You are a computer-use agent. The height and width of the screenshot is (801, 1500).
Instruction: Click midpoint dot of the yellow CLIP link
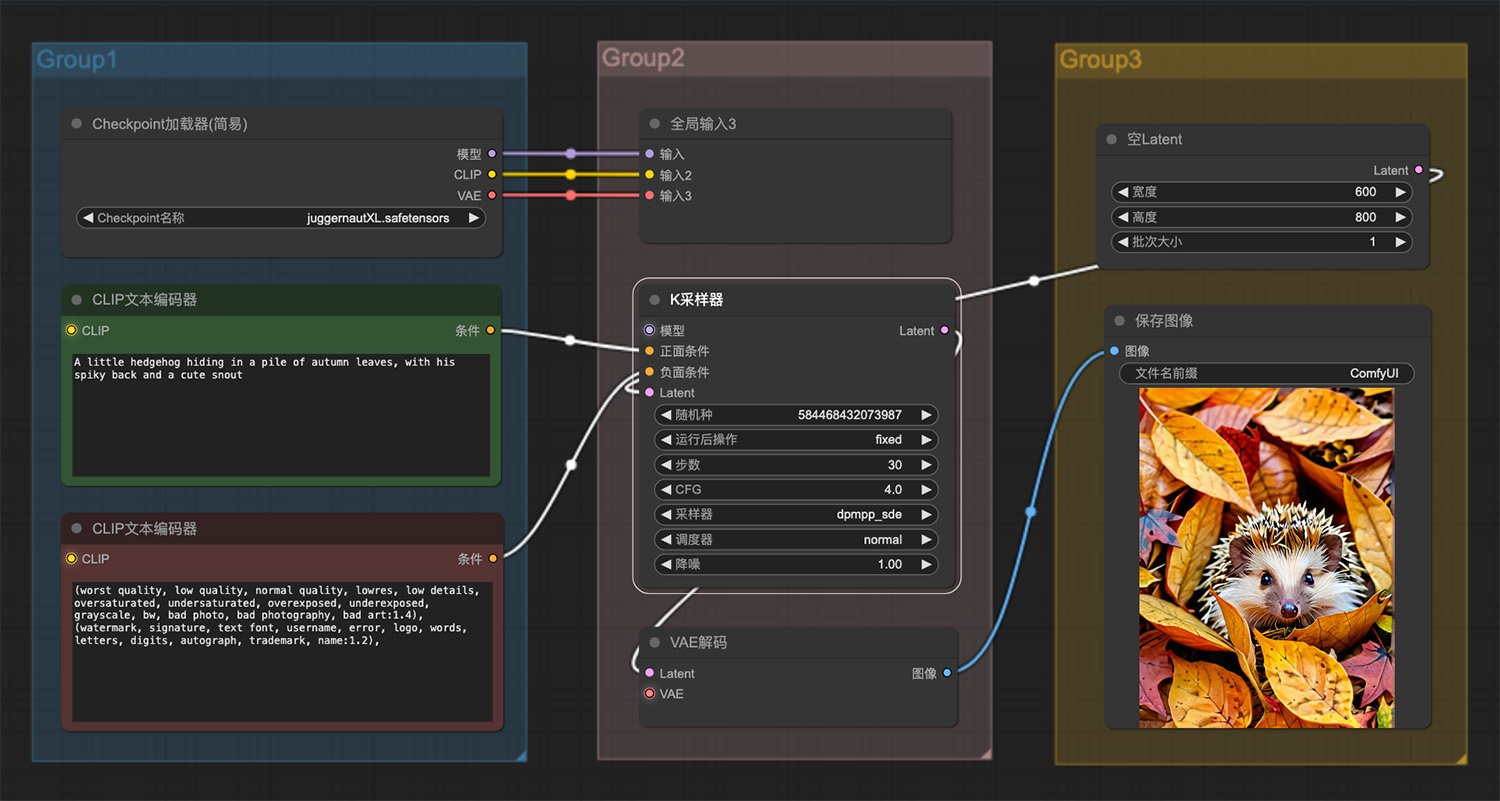pos(571,174)
